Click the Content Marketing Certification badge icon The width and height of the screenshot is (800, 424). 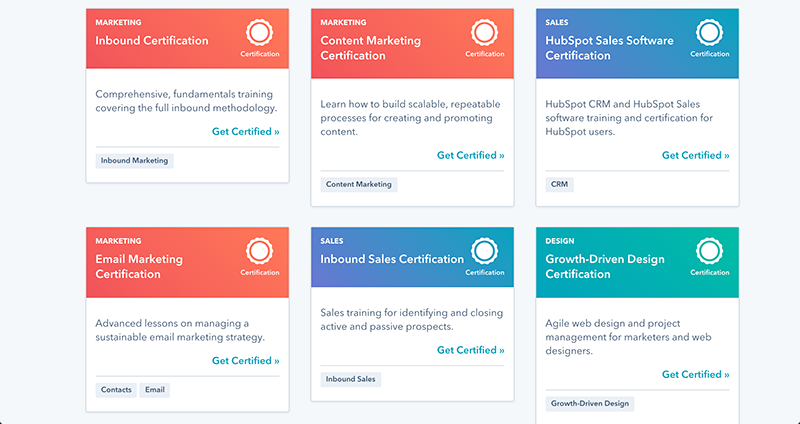coord(484,33)
